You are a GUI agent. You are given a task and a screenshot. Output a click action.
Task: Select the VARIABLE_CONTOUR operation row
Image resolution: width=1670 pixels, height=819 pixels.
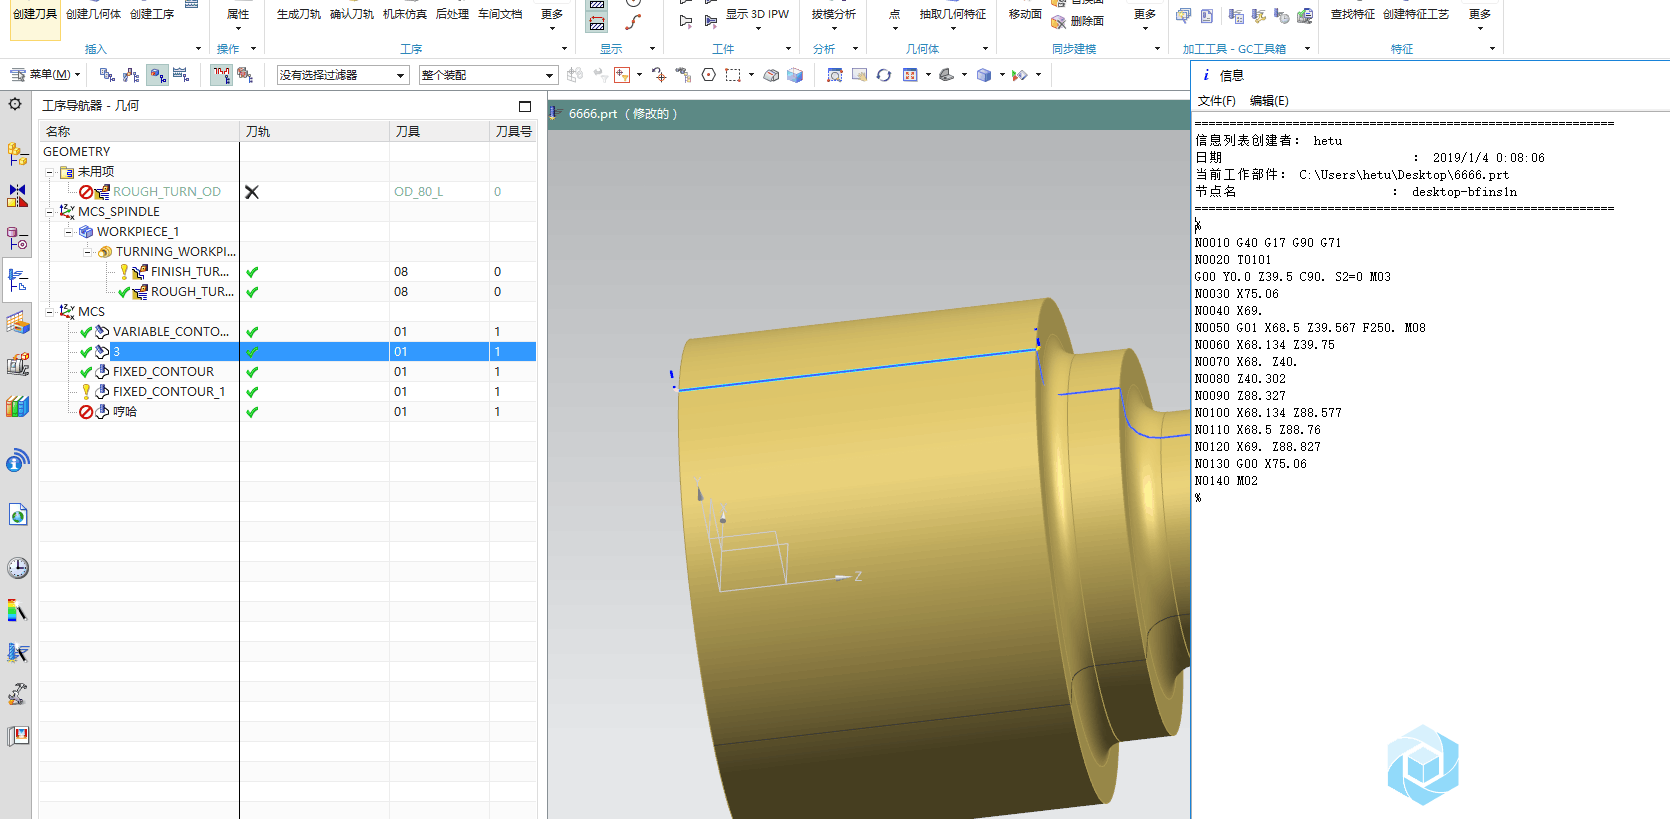pos(288,332)
